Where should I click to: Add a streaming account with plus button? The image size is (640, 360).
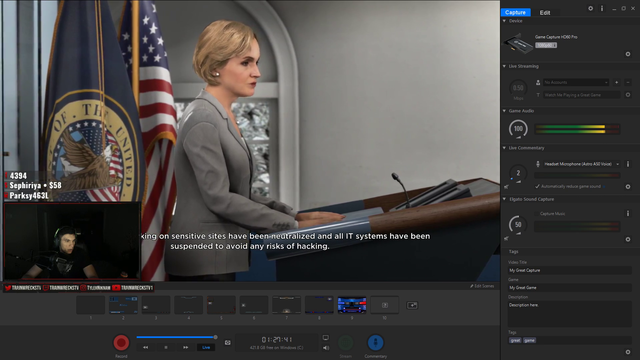click(x=616, y=82)
